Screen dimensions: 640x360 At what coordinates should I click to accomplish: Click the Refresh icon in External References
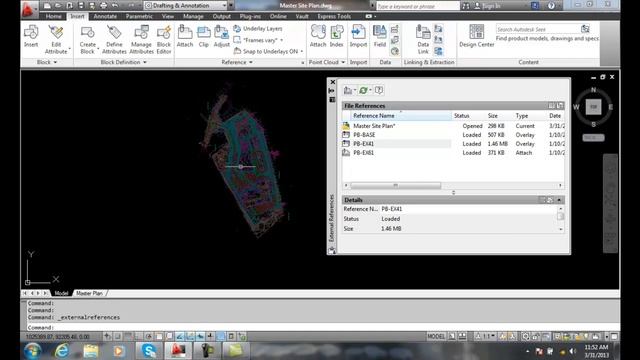pos(364,90)
